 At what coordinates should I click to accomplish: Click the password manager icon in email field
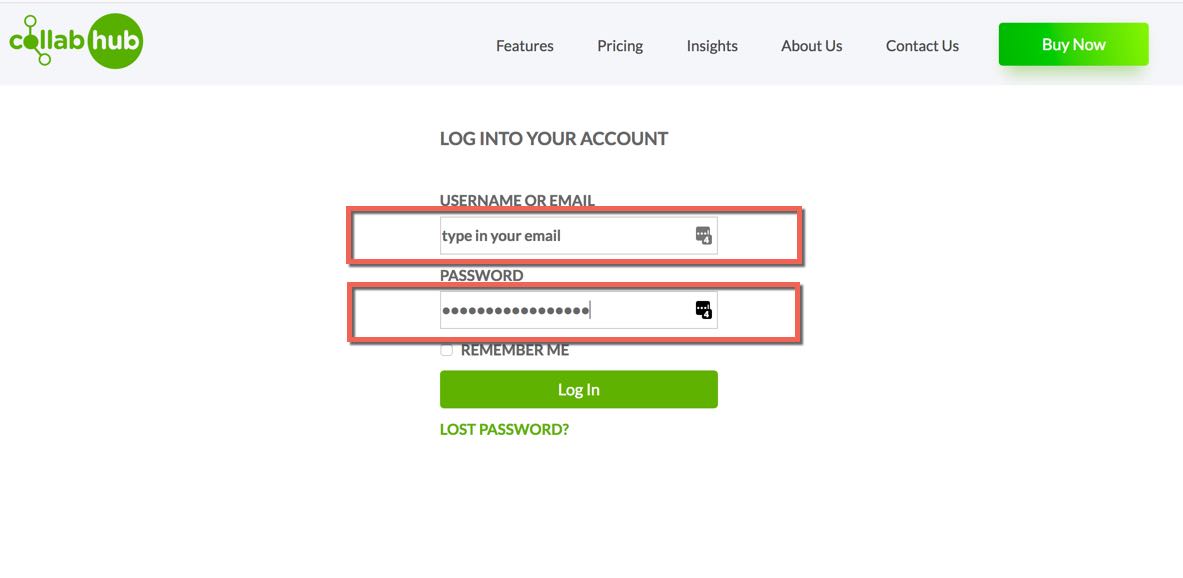(703, 235)
